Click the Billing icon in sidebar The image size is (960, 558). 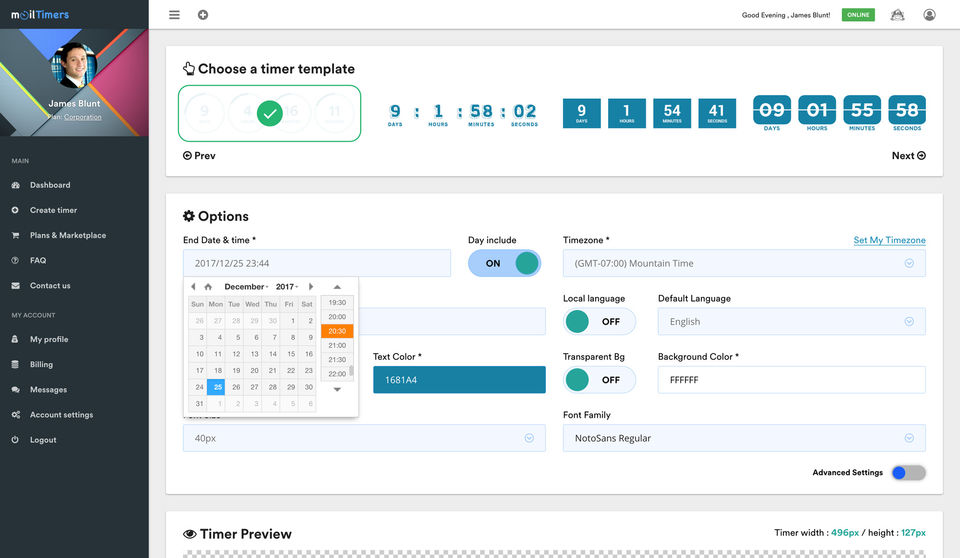pyautogui.click(x=15, y=364)
